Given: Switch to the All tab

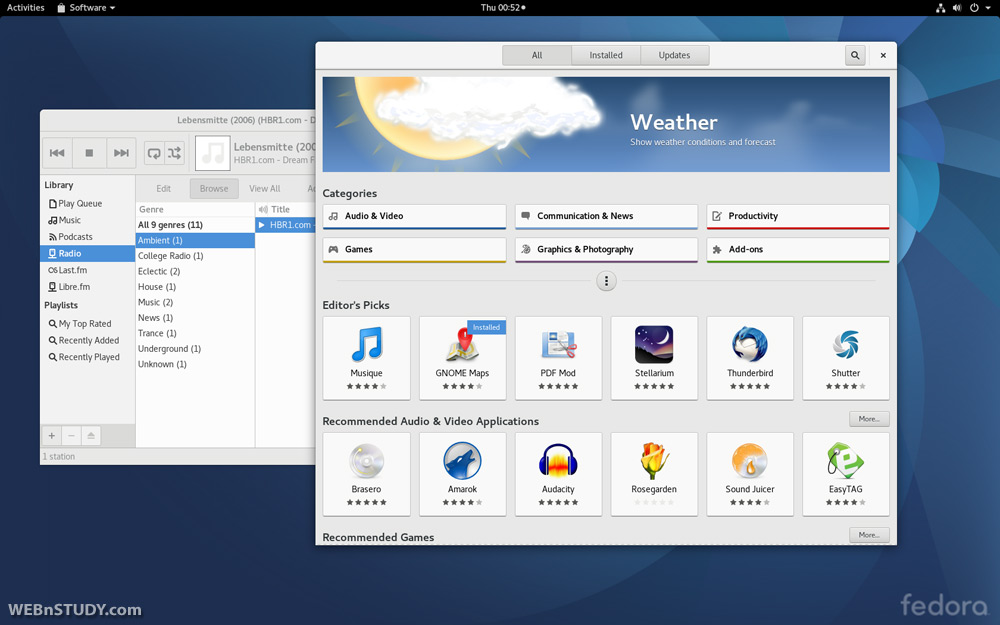Looking at the screenshot, I should [537, 55].
